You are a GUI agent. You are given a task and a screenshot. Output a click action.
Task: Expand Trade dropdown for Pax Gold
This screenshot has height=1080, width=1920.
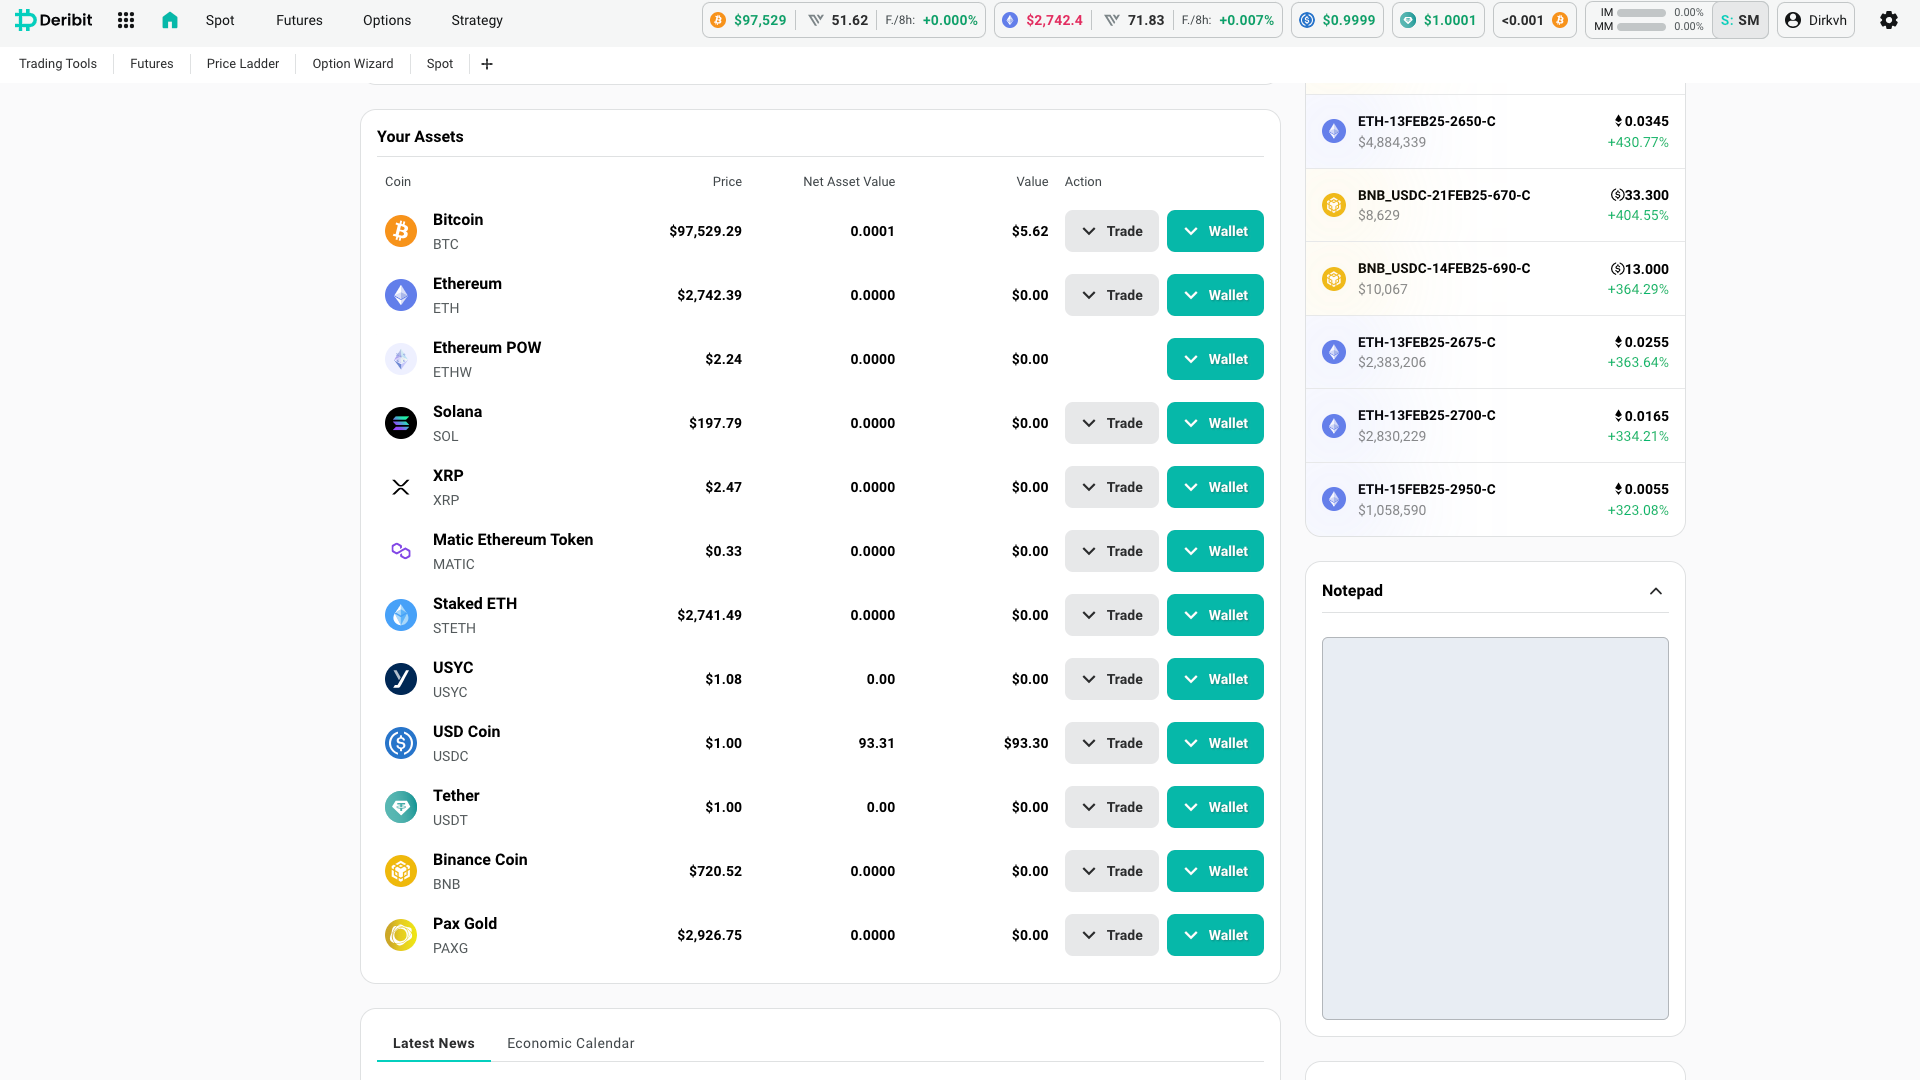tap(1111, 935)
